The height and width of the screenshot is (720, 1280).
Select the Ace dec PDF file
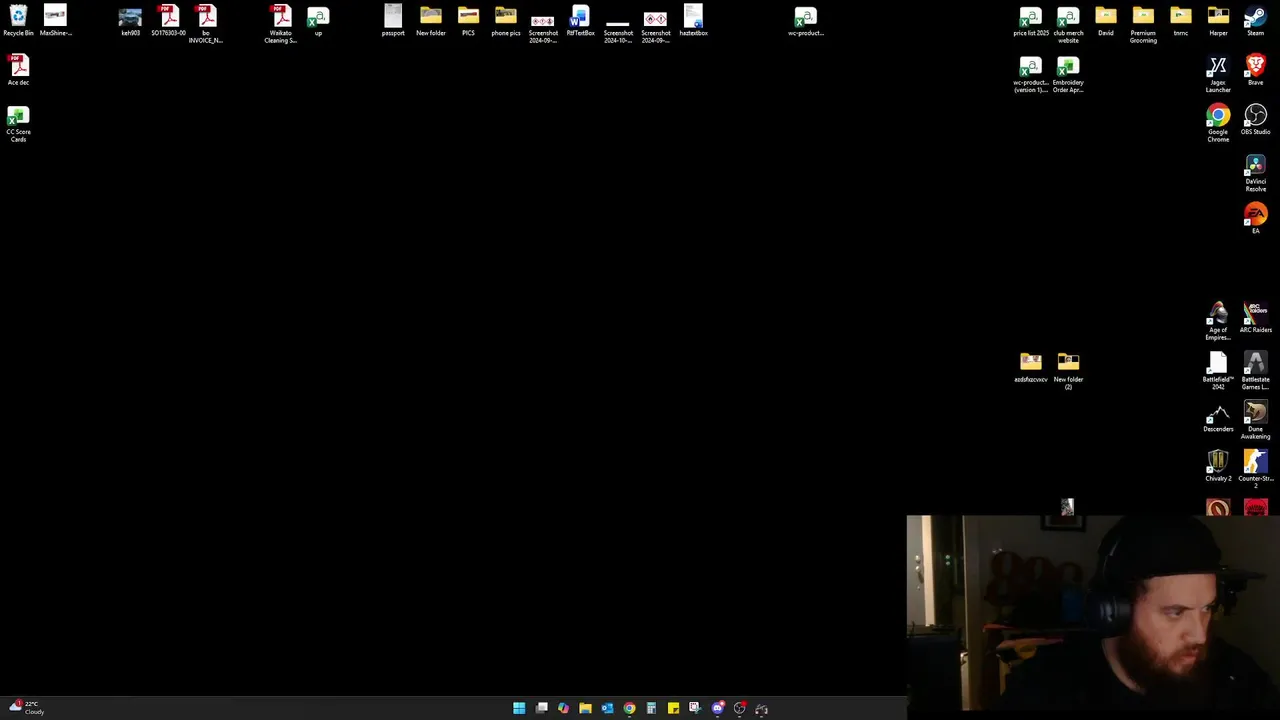(x=18, y=70)
